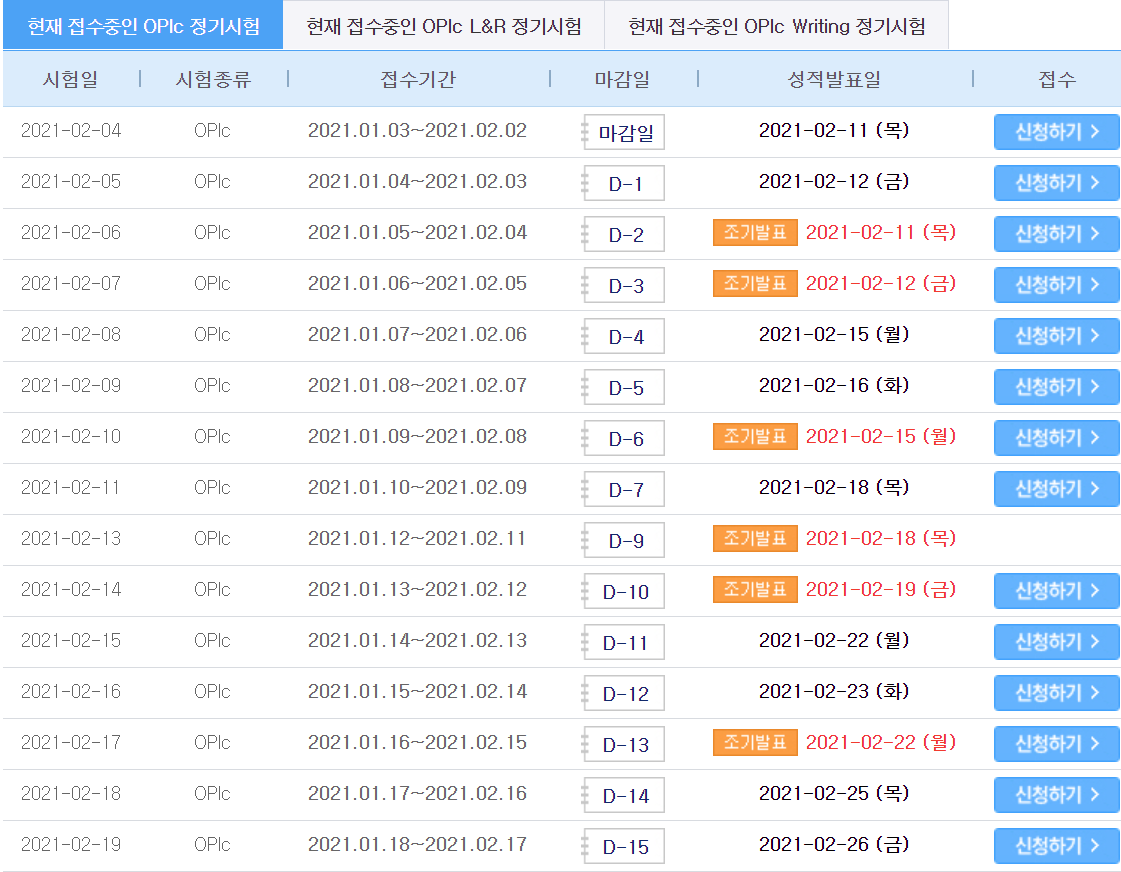This screenshot has height=872, width=1121.
Task: Click 신청하기 in the 2021-02-16 row
Action: [x=1056, y=693]
